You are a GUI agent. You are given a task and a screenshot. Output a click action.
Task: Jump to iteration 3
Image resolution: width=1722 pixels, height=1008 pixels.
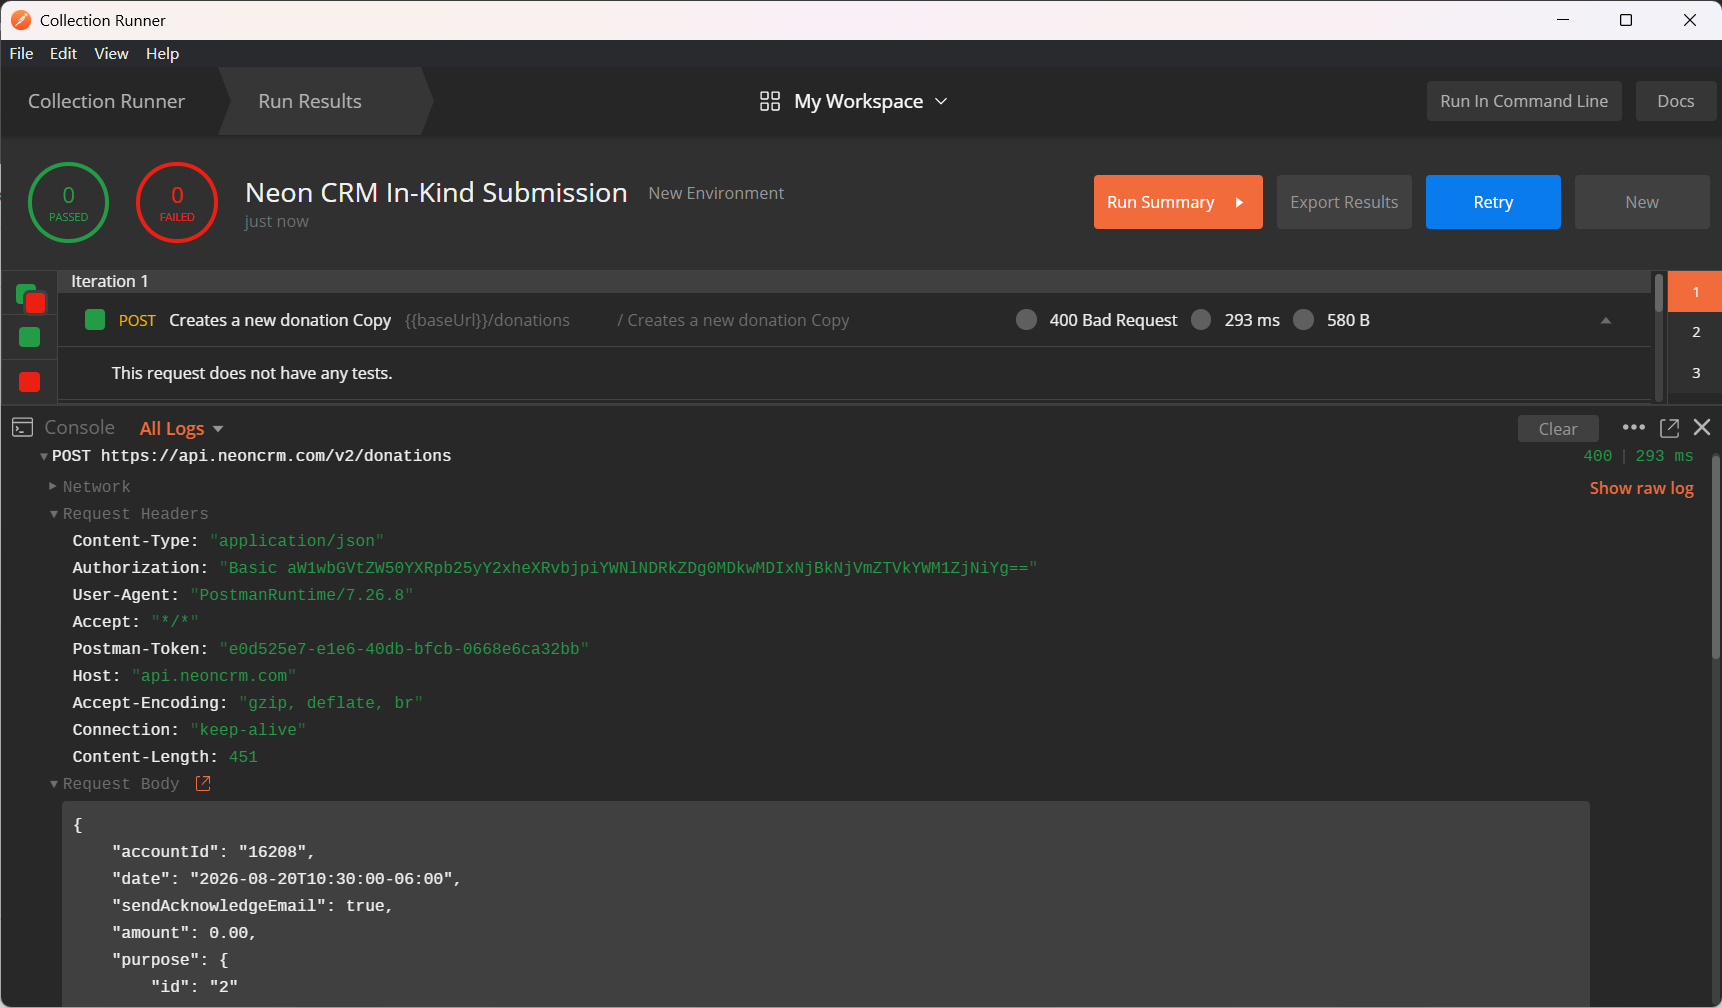[1696, 373]
